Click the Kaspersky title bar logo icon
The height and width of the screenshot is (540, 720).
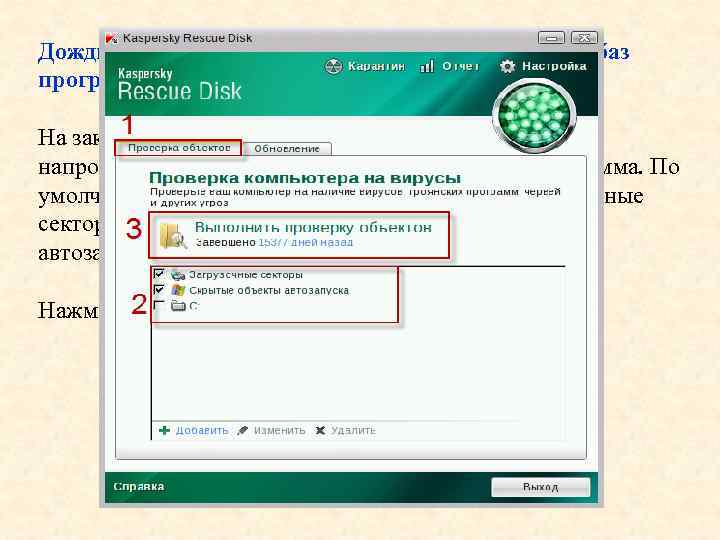112,38
